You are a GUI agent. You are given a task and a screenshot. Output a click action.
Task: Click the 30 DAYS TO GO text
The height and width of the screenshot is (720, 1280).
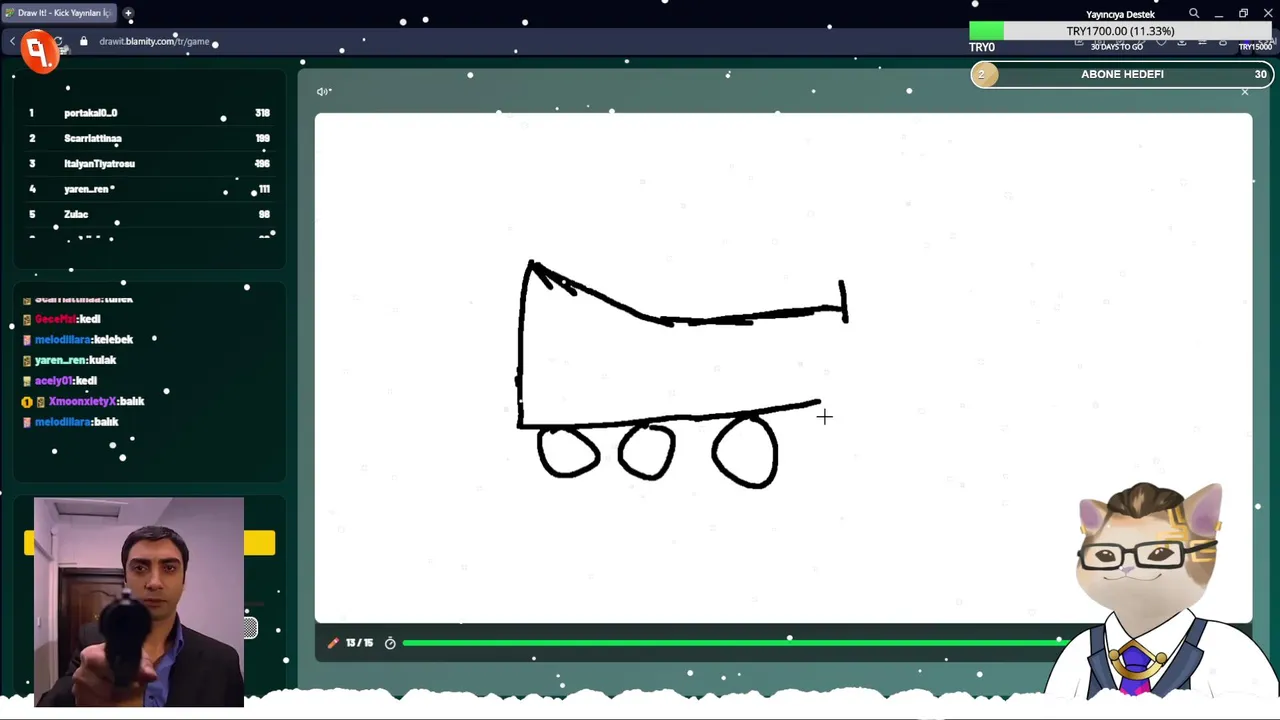pyautogui.click(x=1116, y=47)
